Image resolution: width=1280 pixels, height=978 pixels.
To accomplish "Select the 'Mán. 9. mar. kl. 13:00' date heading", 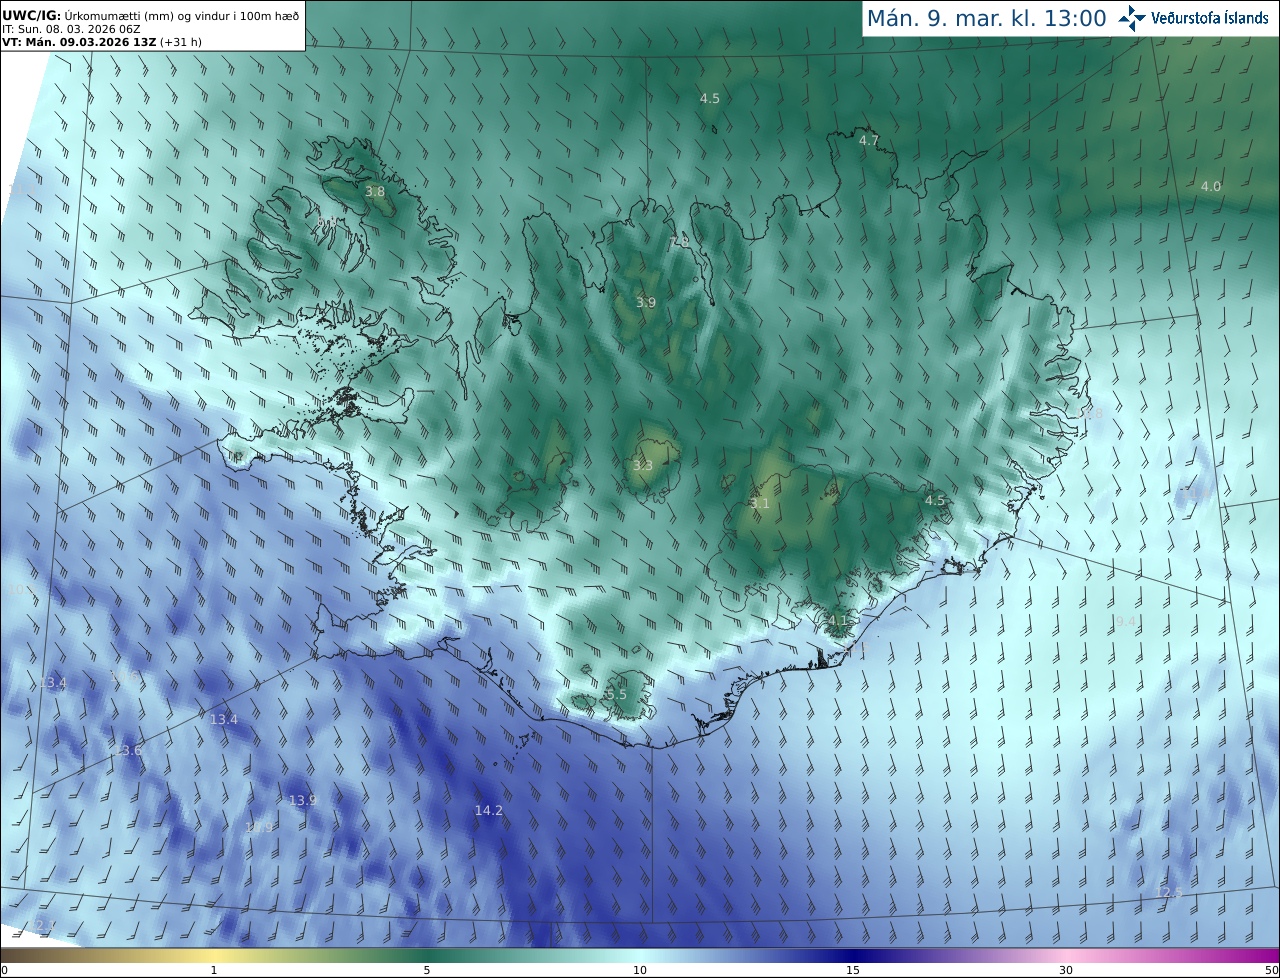I will click(x=986, y=18).
